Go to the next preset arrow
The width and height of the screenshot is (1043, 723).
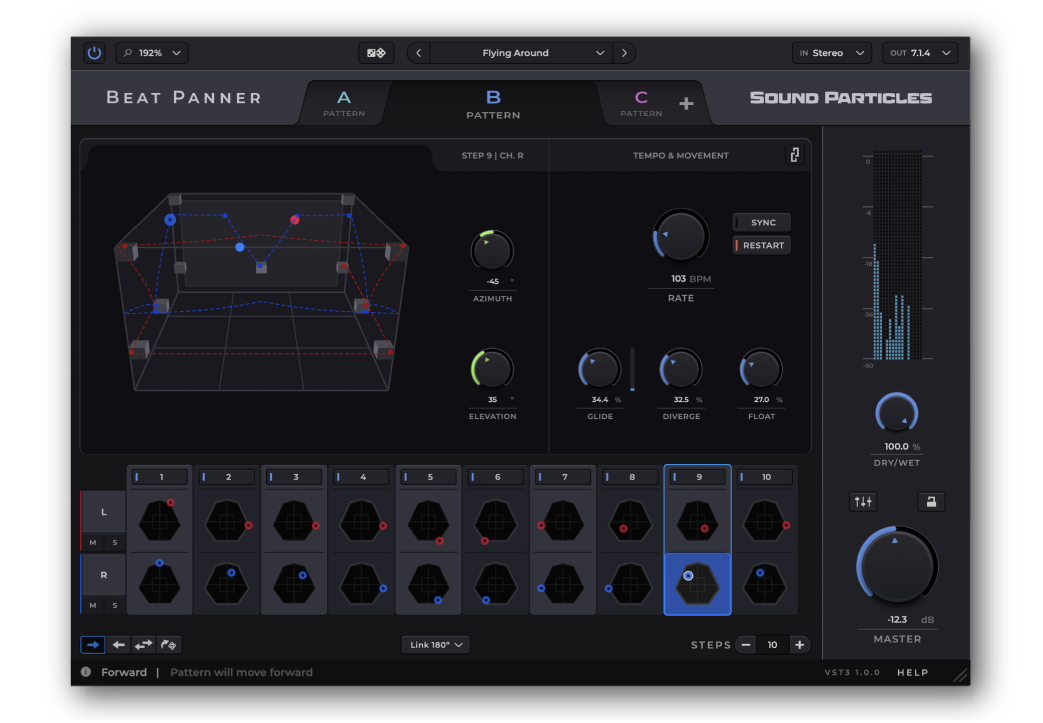(624, 53)
